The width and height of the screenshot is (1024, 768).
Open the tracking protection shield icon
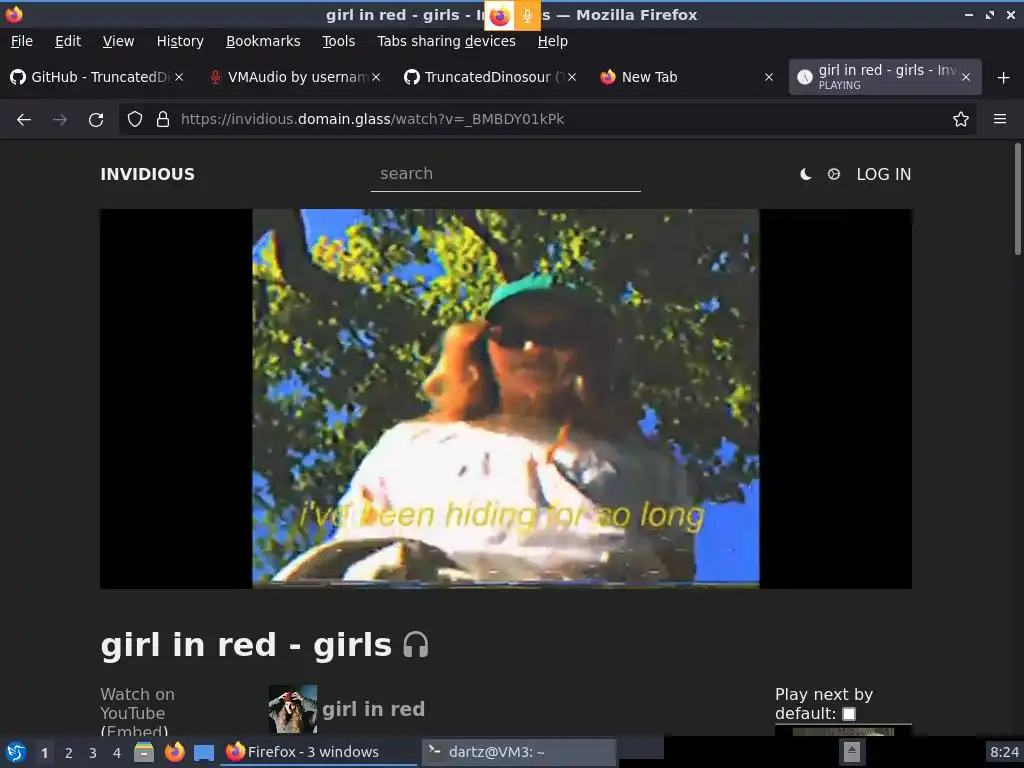[135, 120]
